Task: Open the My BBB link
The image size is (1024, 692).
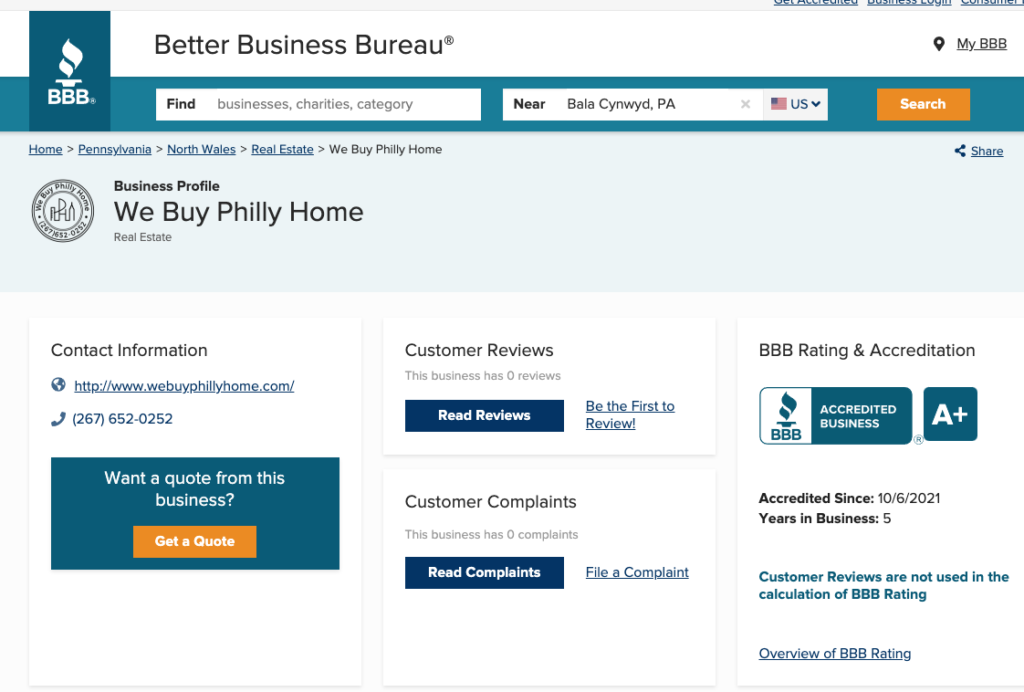Action: point(982,44)
